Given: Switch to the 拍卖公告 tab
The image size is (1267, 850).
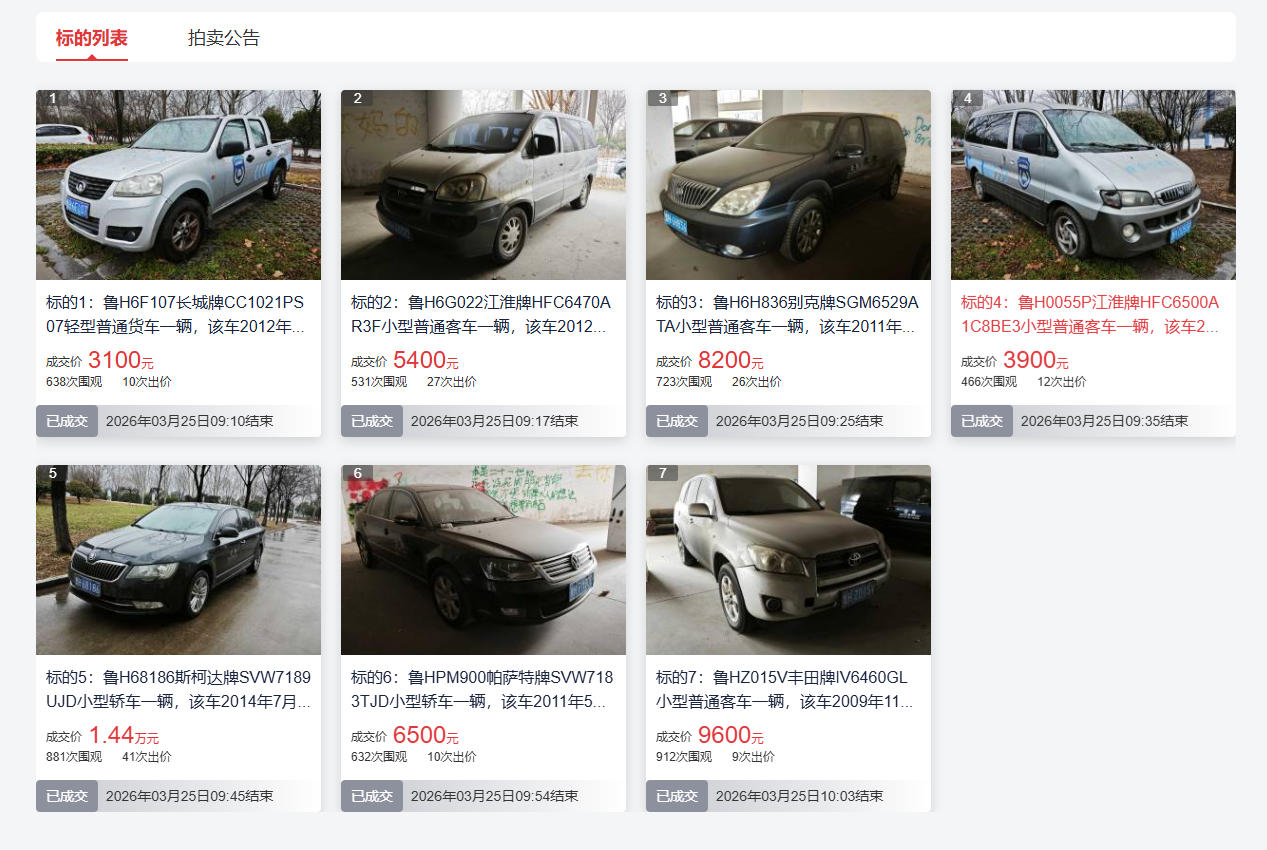Looking at the screenshot, I should (x=224, y=38).
